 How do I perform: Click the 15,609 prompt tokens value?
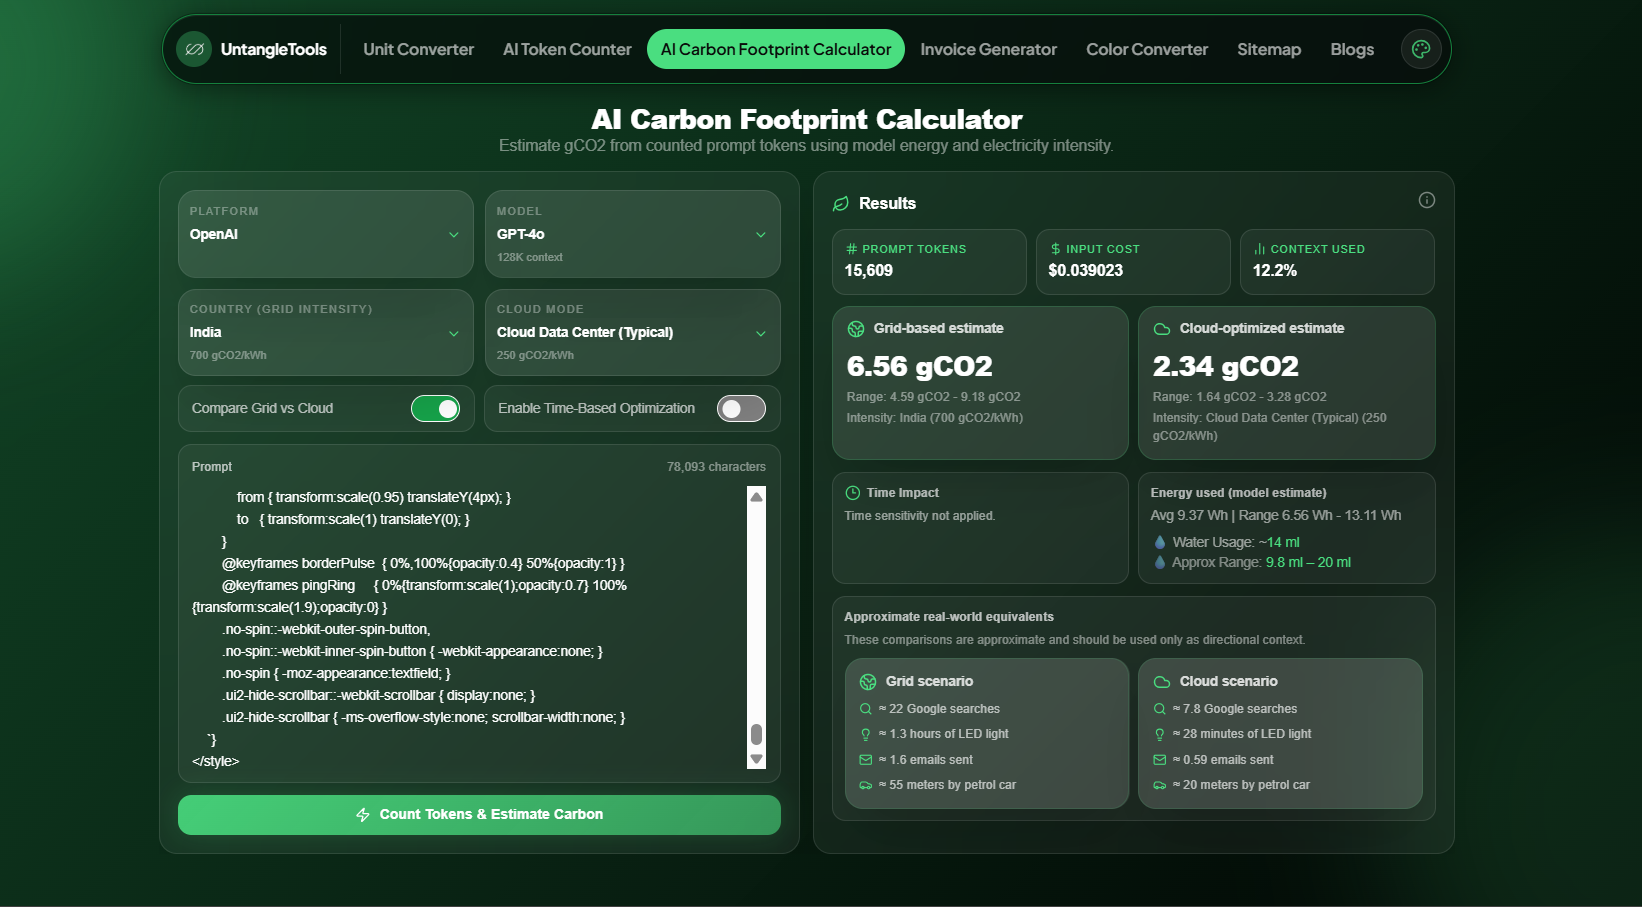(869, 270)
